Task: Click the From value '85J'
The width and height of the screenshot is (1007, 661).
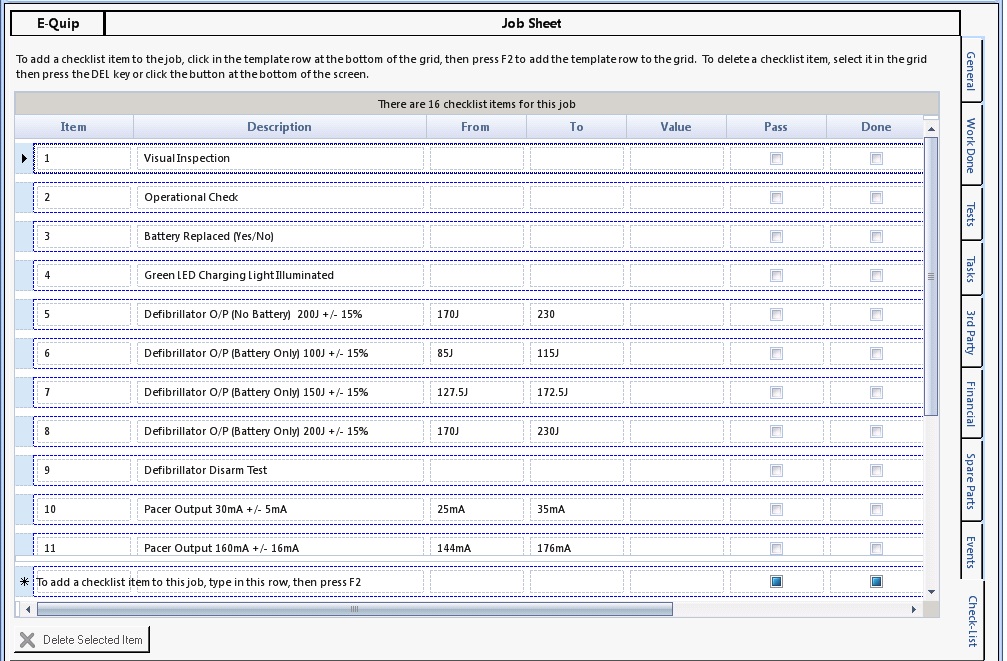Action: tap(477, 354)
